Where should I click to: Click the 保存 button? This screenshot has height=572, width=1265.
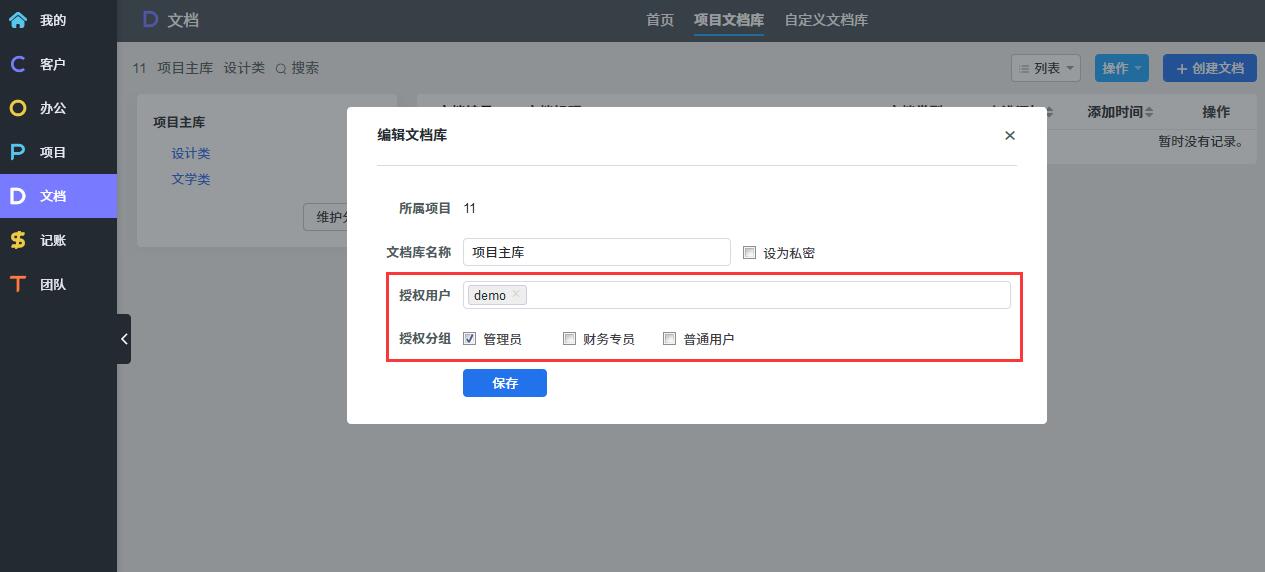point(505,383)
